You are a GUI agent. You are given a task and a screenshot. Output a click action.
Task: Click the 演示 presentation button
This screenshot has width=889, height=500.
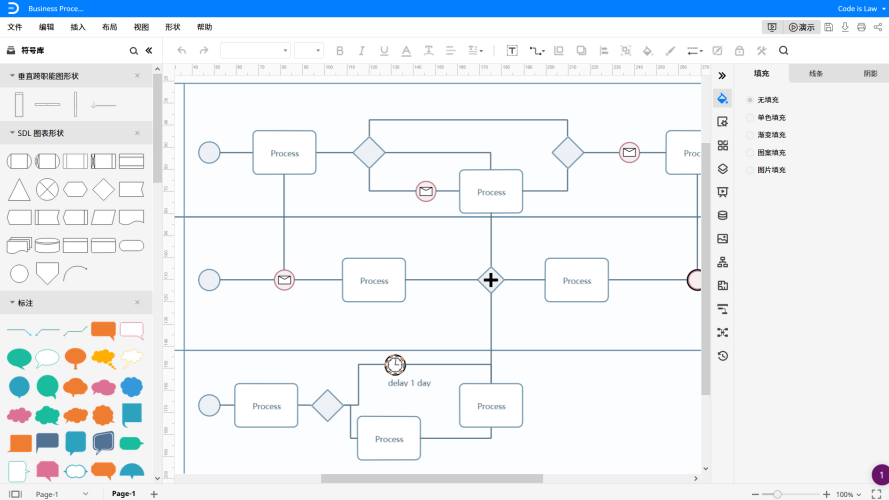[x=801, y=27]
